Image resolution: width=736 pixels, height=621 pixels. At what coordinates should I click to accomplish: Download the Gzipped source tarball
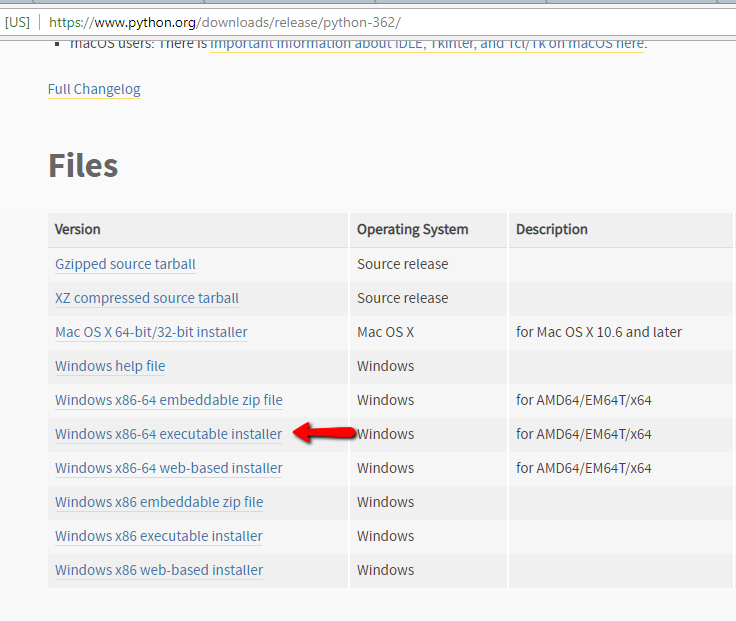tap(125, 264)
